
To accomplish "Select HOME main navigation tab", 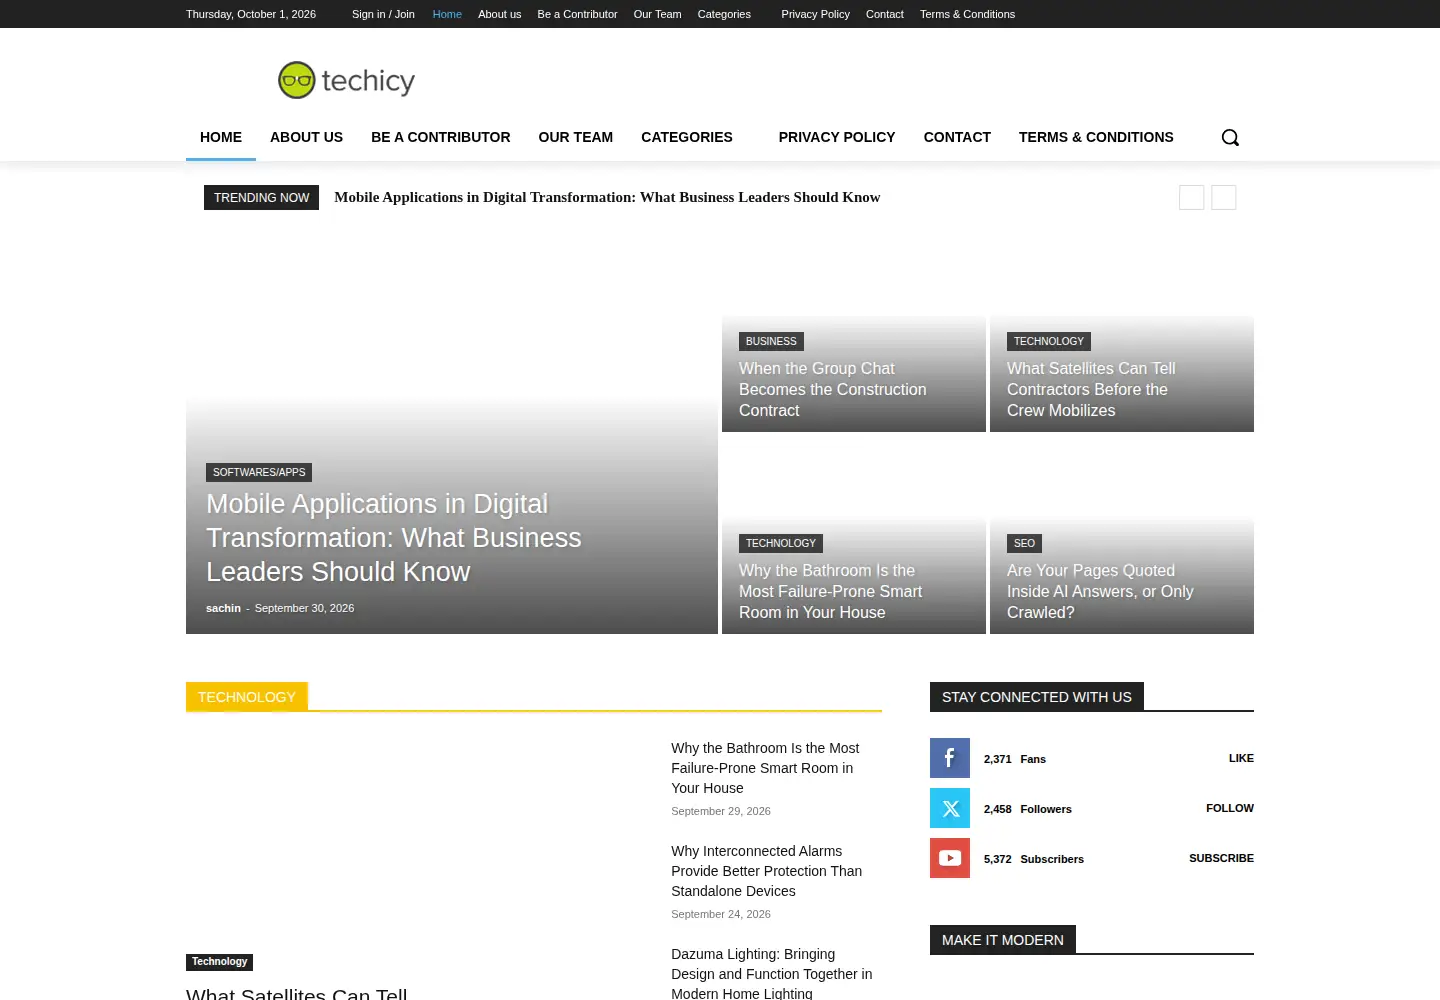I will tap(221, 137).
